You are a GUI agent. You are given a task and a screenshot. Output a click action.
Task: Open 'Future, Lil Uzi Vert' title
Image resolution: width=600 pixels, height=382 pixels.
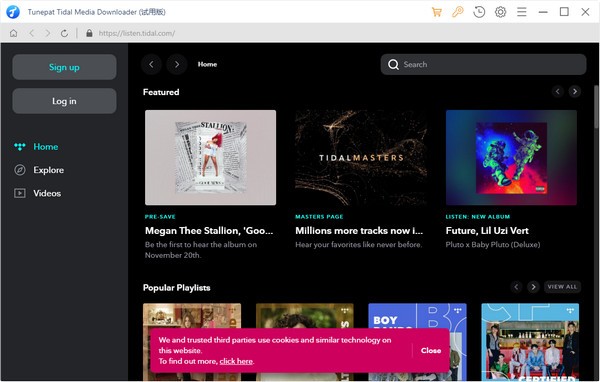click(487, 230)
